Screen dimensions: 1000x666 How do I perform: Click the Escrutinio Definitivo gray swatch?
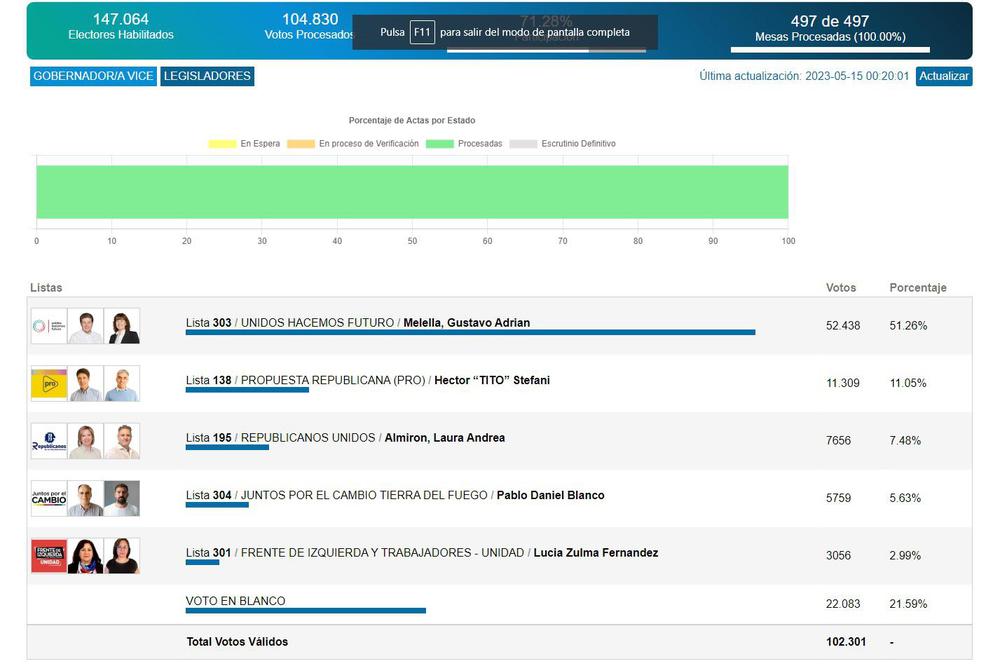pyautogui.click(x=523, y=144)
